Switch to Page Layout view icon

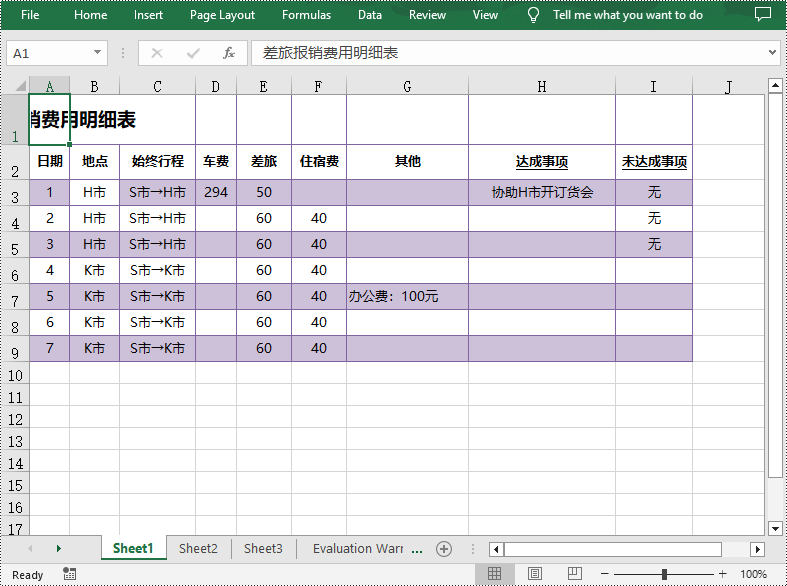point(535,573)
